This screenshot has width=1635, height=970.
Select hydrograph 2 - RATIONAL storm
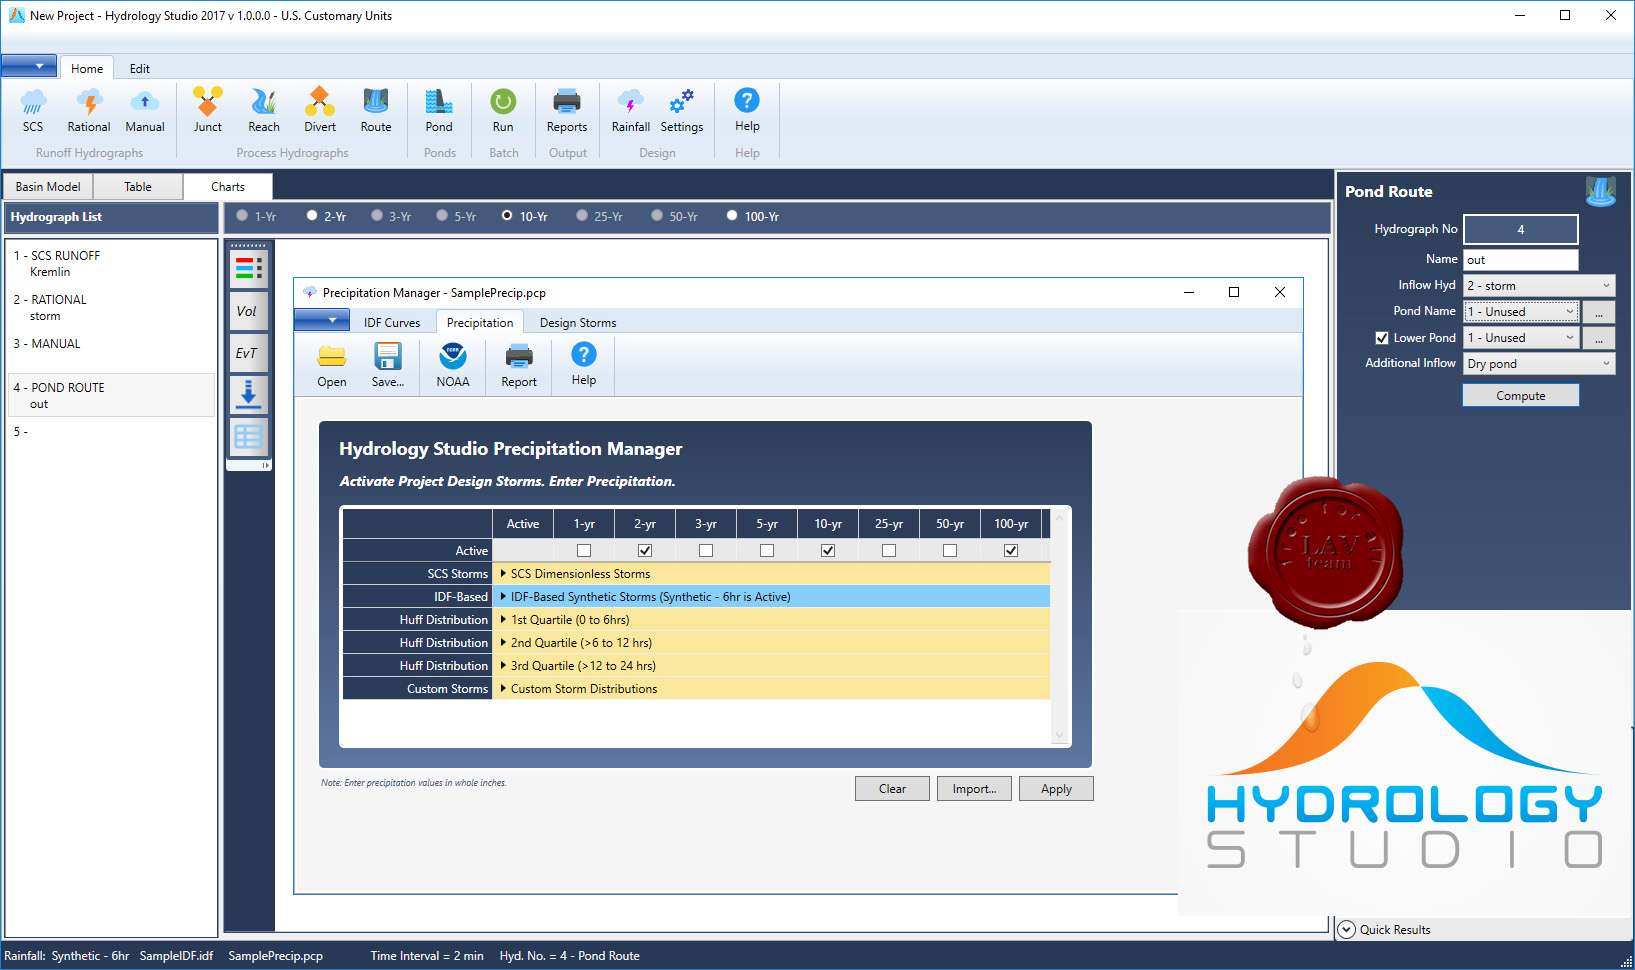[x=111, y=308]
